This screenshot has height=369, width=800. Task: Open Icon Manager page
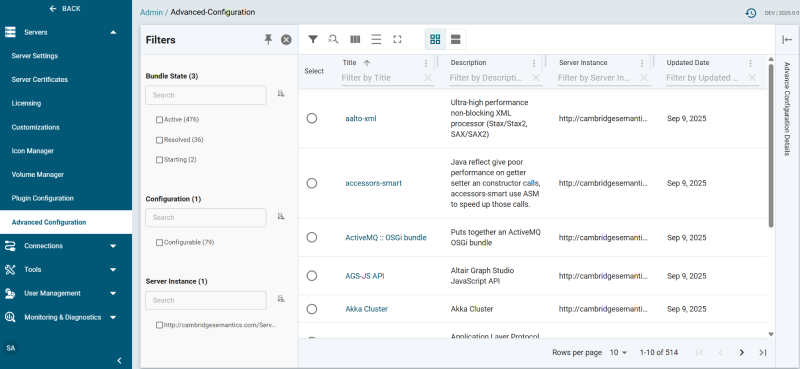33,151
